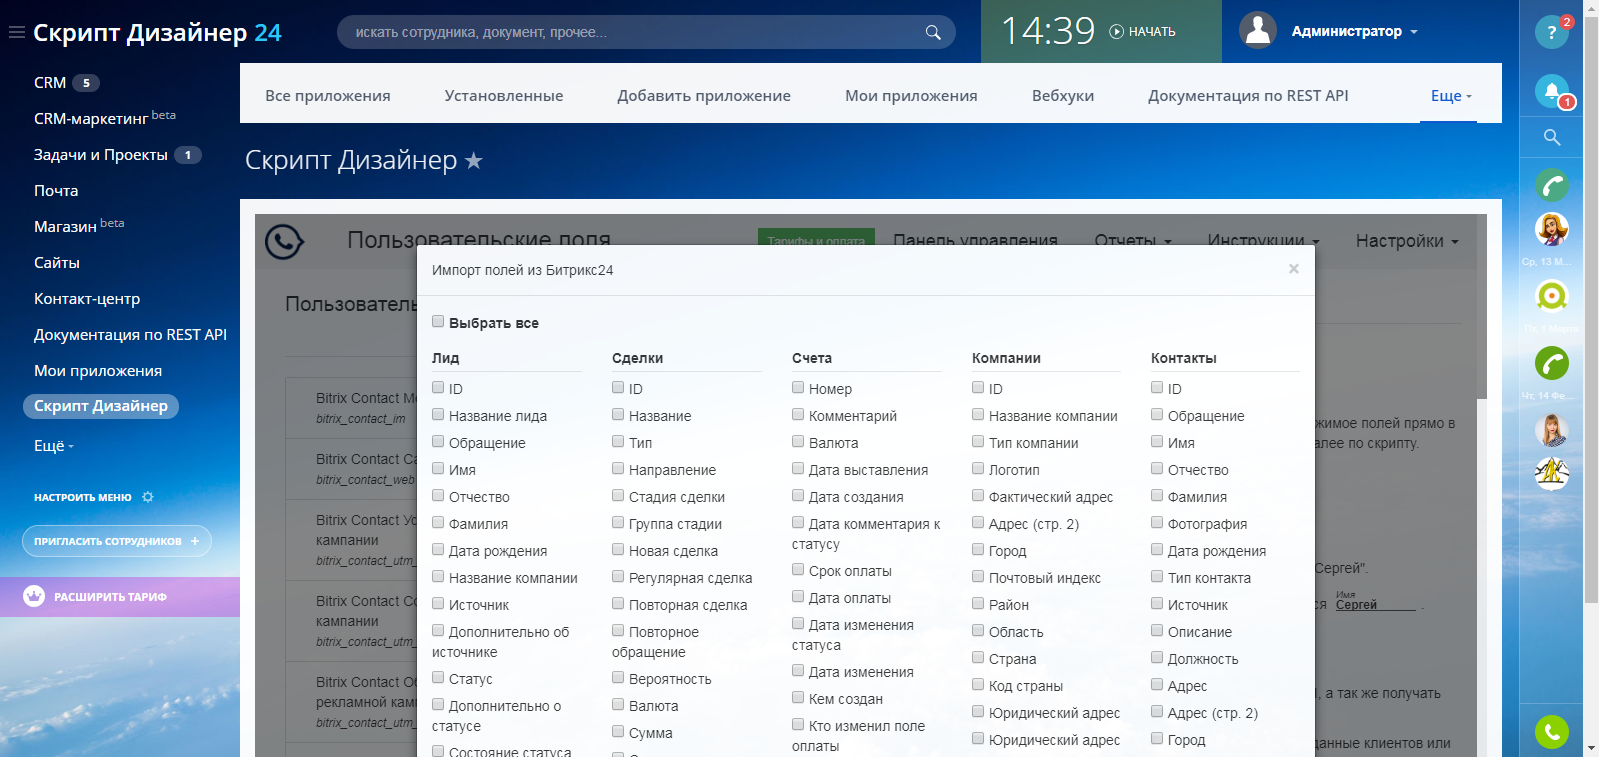Viewport: 1599px width, 757px height.
Task: Enable the Вероятность checkbox
Action: [x=618, y=677]
